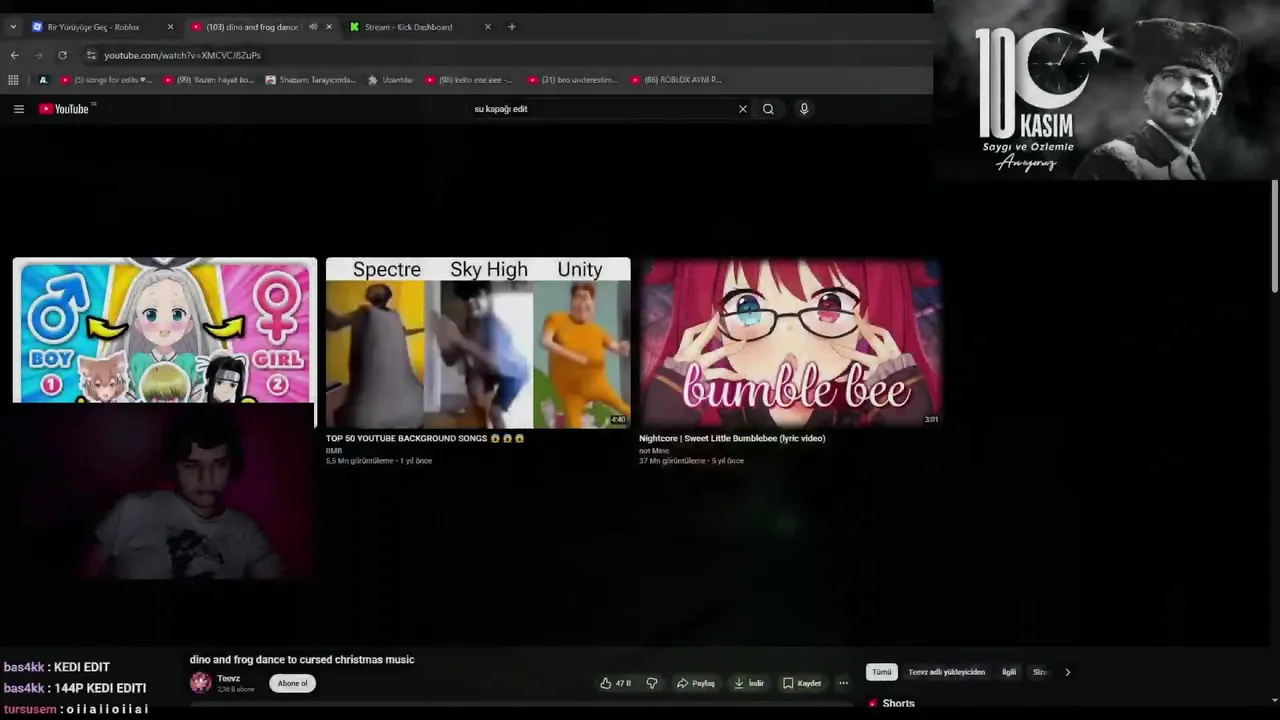Open the Teevz channel name
1280x720 pixels.
pyautogui.click(x=228, y=678)
